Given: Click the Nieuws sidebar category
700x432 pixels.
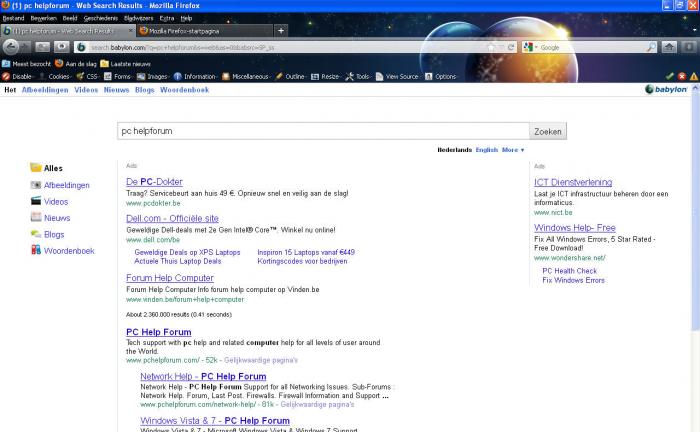Looking at the screenshot, I should [50, 218].
